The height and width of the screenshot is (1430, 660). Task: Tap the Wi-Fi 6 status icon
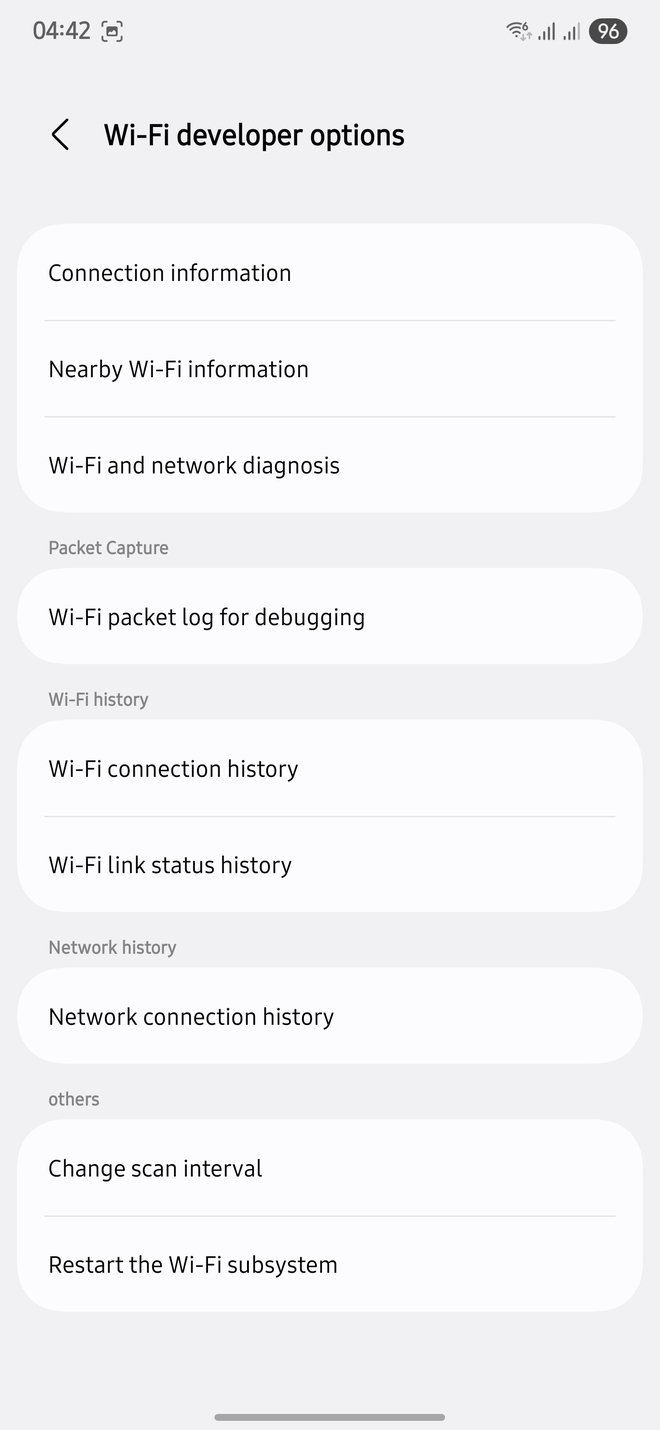(x=518, y=31)
